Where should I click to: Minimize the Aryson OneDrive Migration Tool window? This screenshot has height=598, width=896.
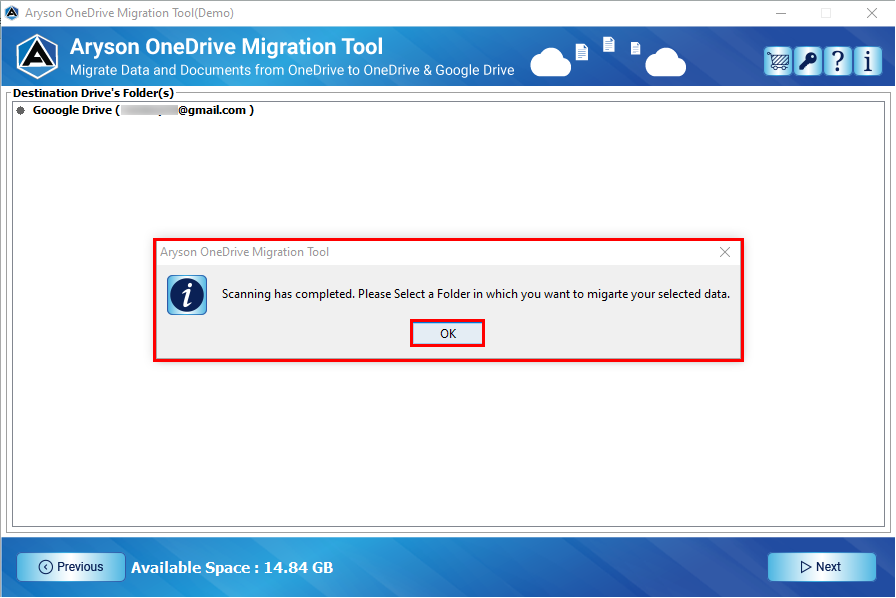(781, 13)
